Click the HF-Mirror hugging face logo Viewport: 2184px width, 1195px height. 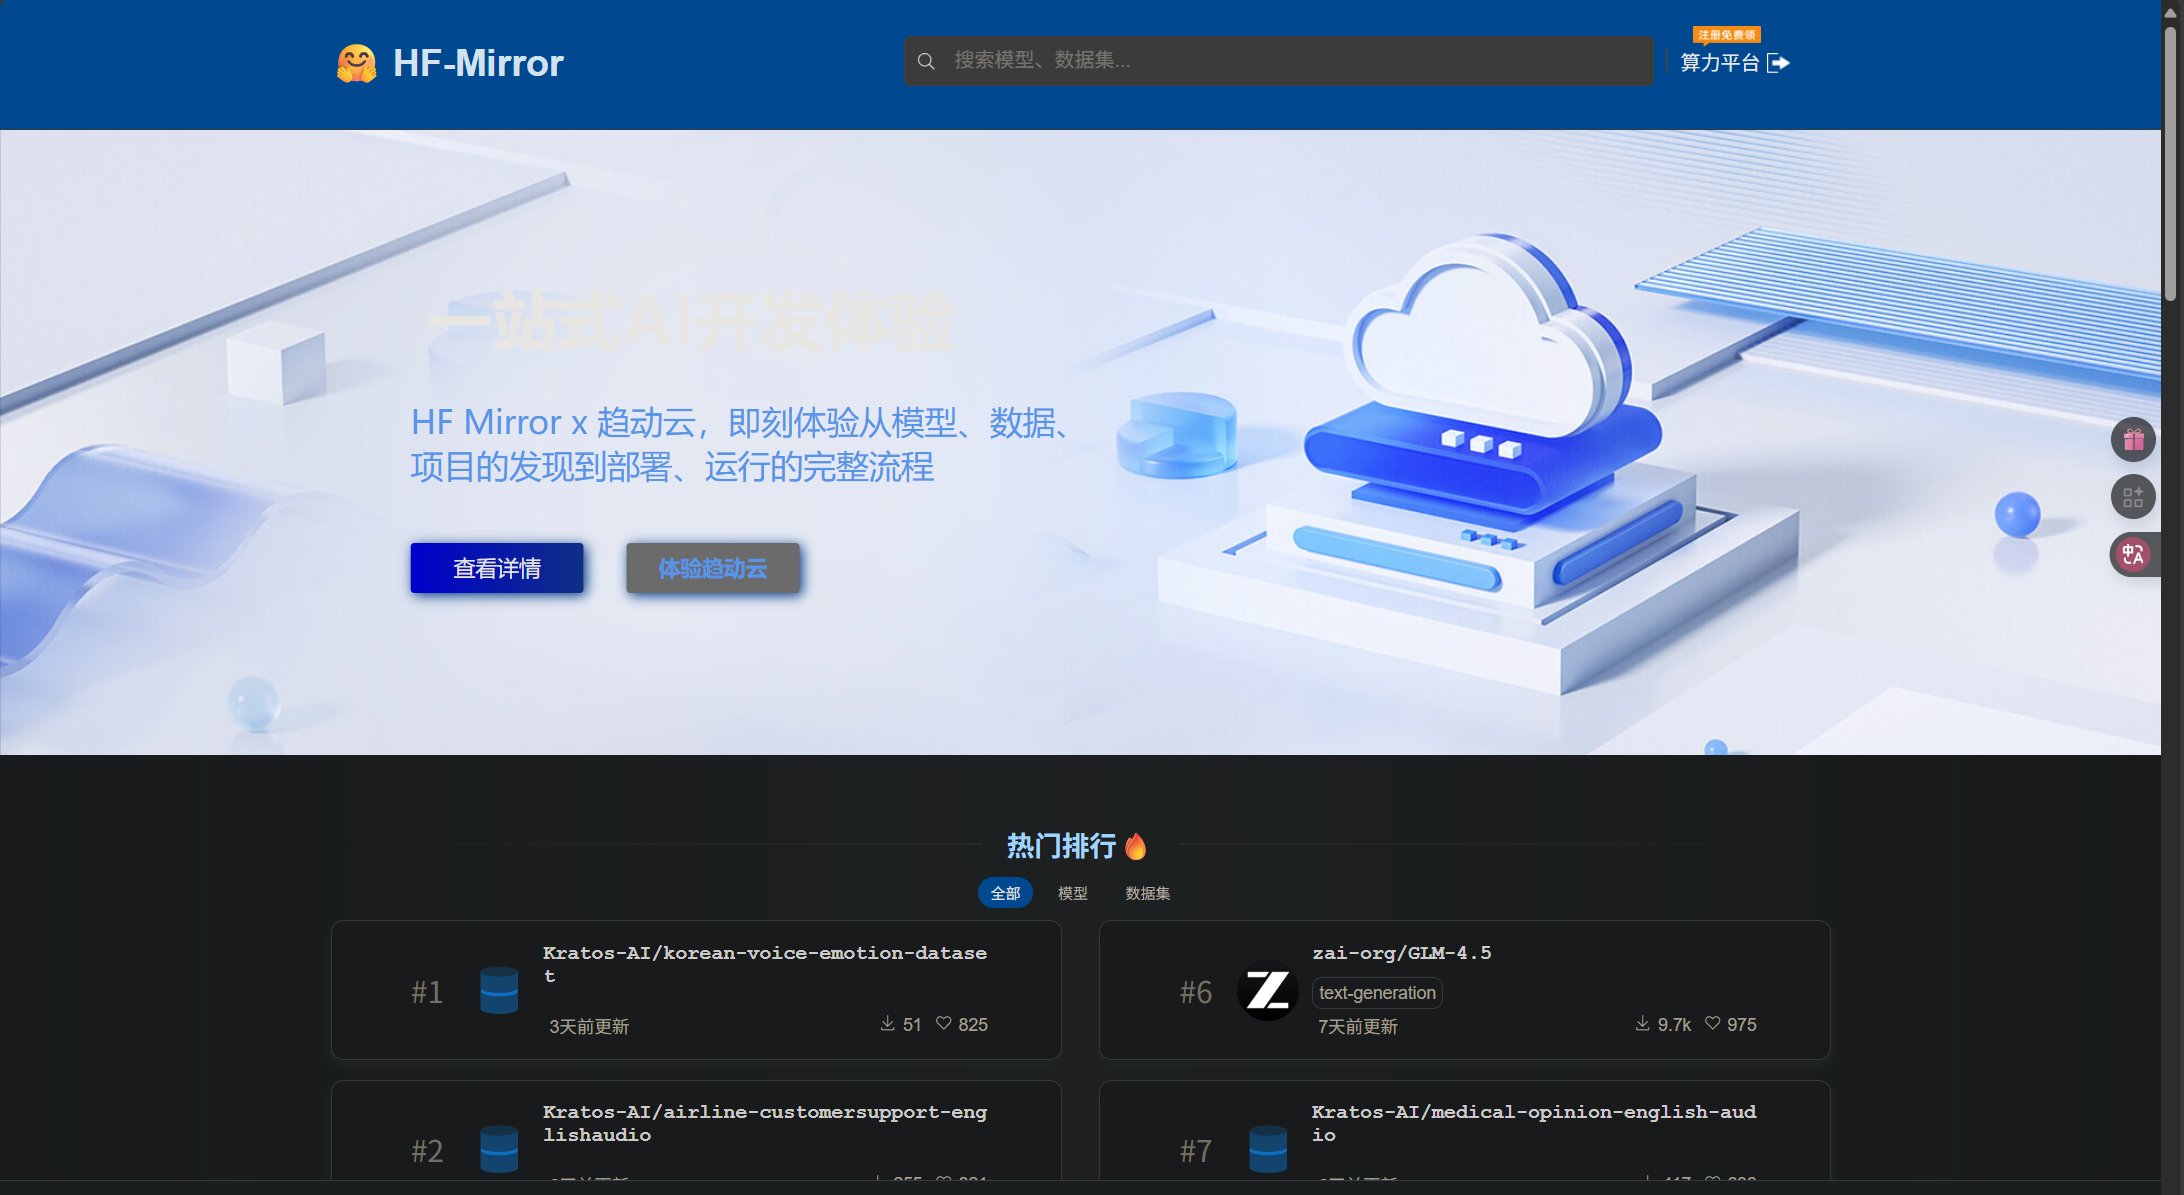356,63
